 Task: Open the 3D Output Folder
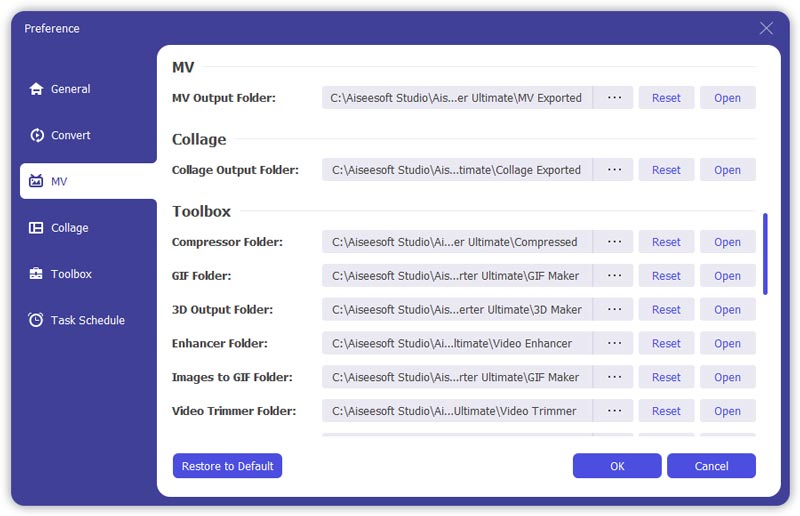click(x=728, y=309)
